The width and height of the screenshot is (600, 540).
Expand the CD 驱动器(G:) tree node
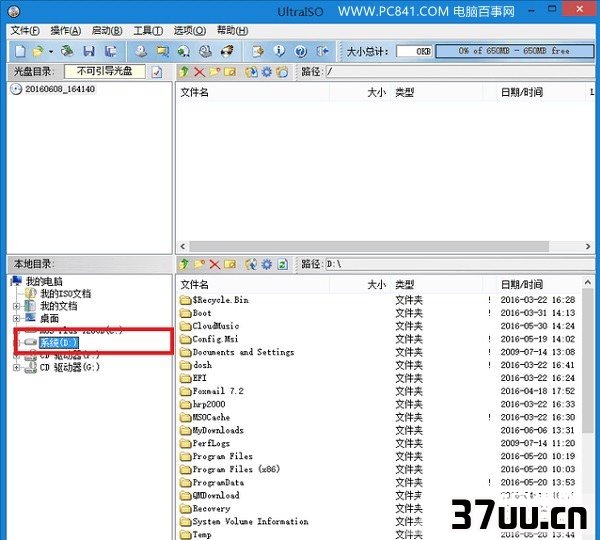pos(16,367)
